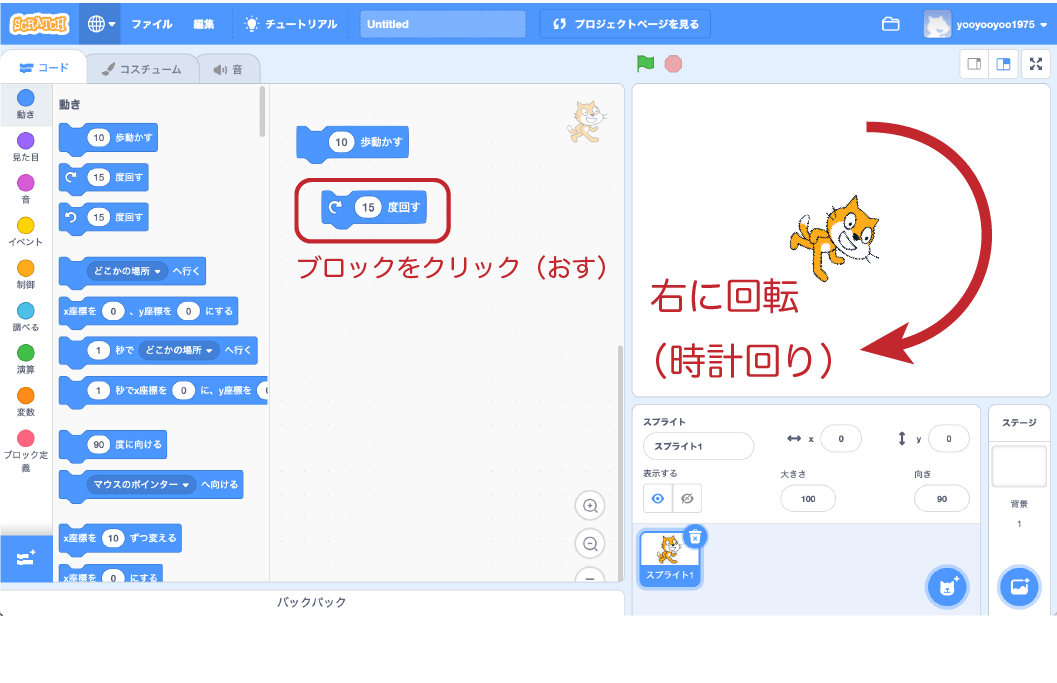Click プロジェクトページを見る button

click(x=625, y=24)
